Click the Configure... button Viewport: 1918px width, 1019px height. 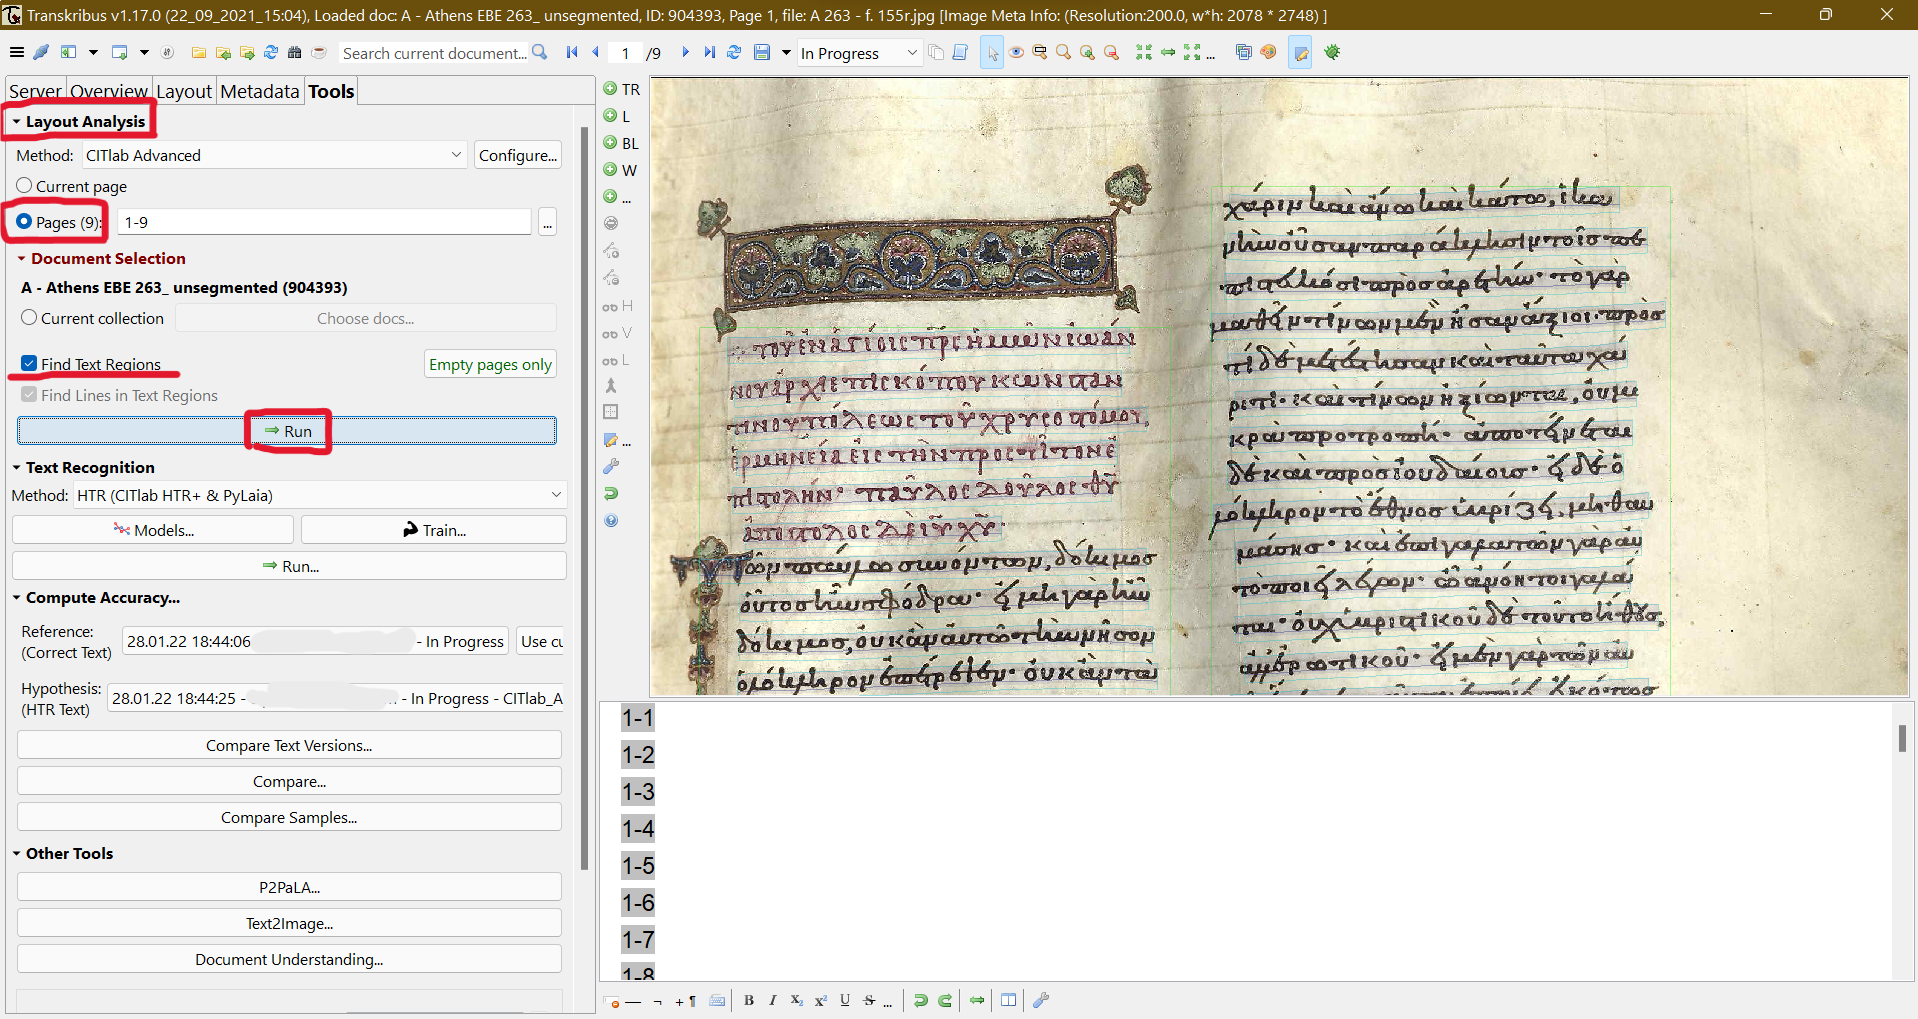[x=517, y=155]
